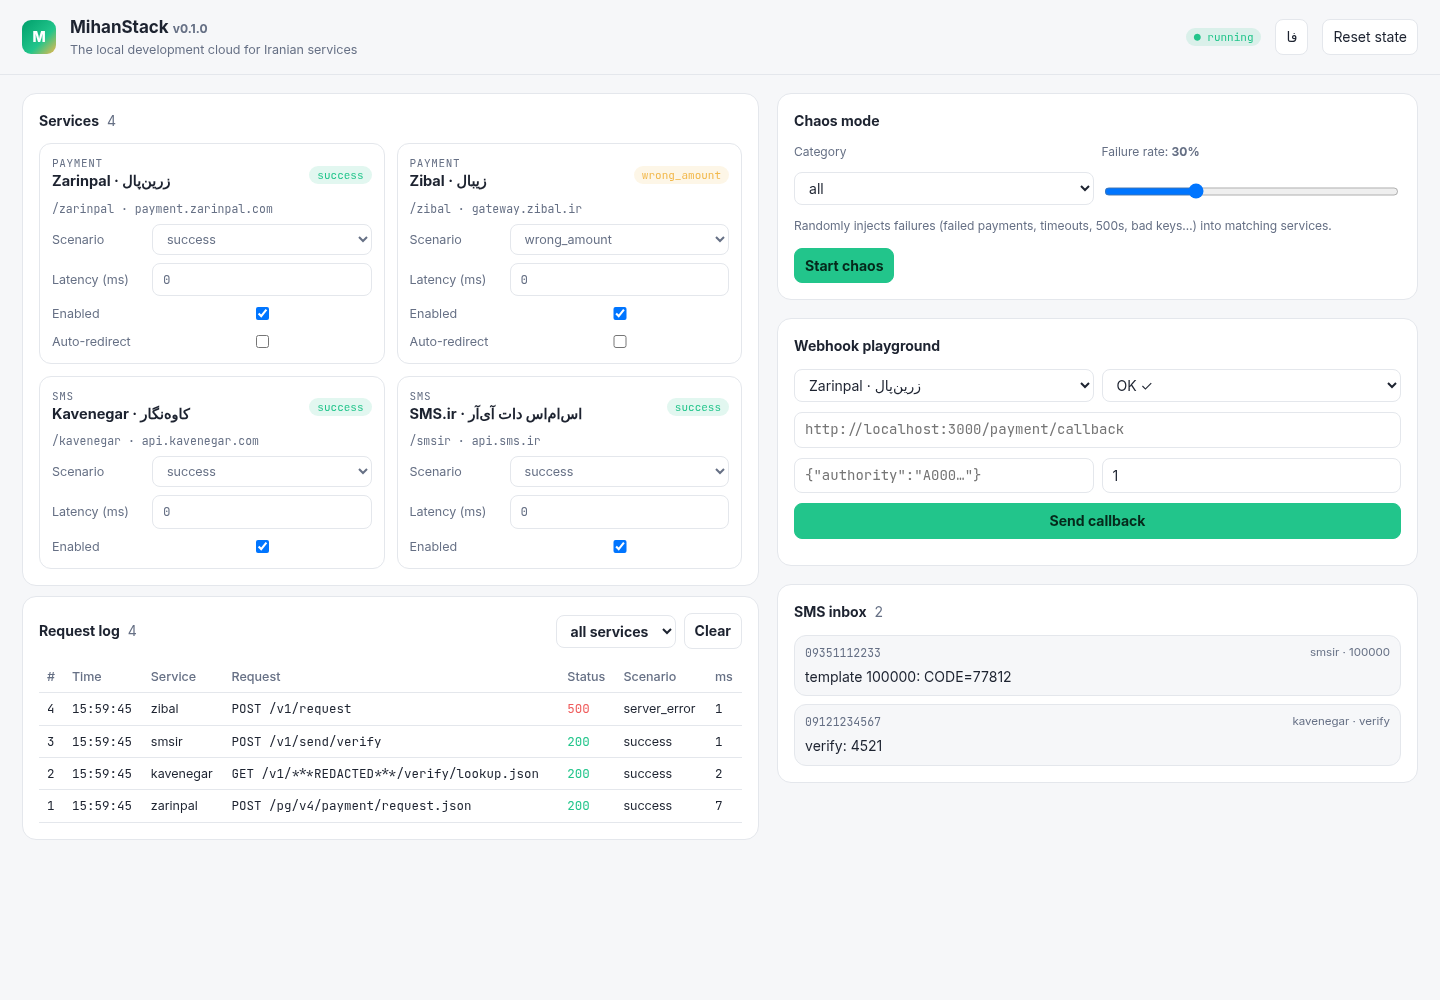Send the webhook callback
Screen dimensions: 1440x1000
point(1097,521)
